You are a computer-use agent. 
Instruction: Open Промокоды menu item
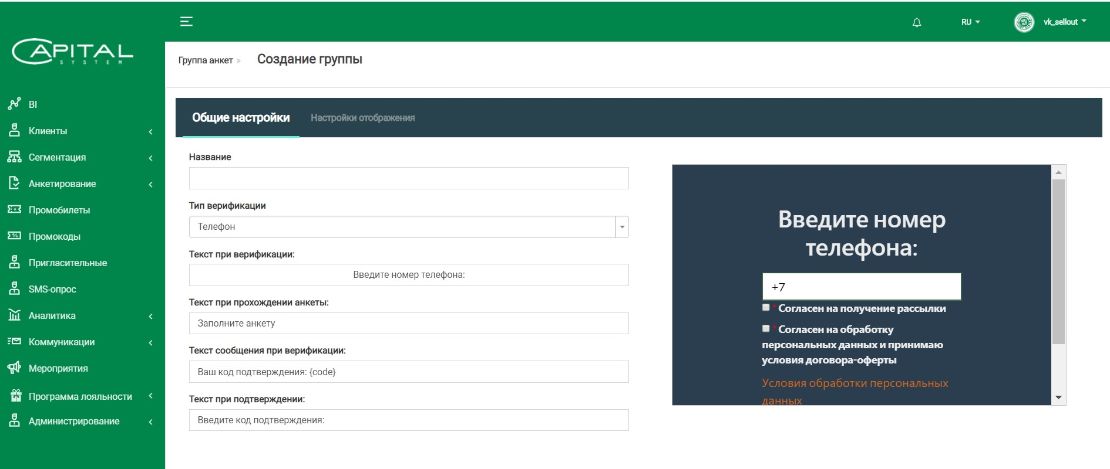pos(55,236)
